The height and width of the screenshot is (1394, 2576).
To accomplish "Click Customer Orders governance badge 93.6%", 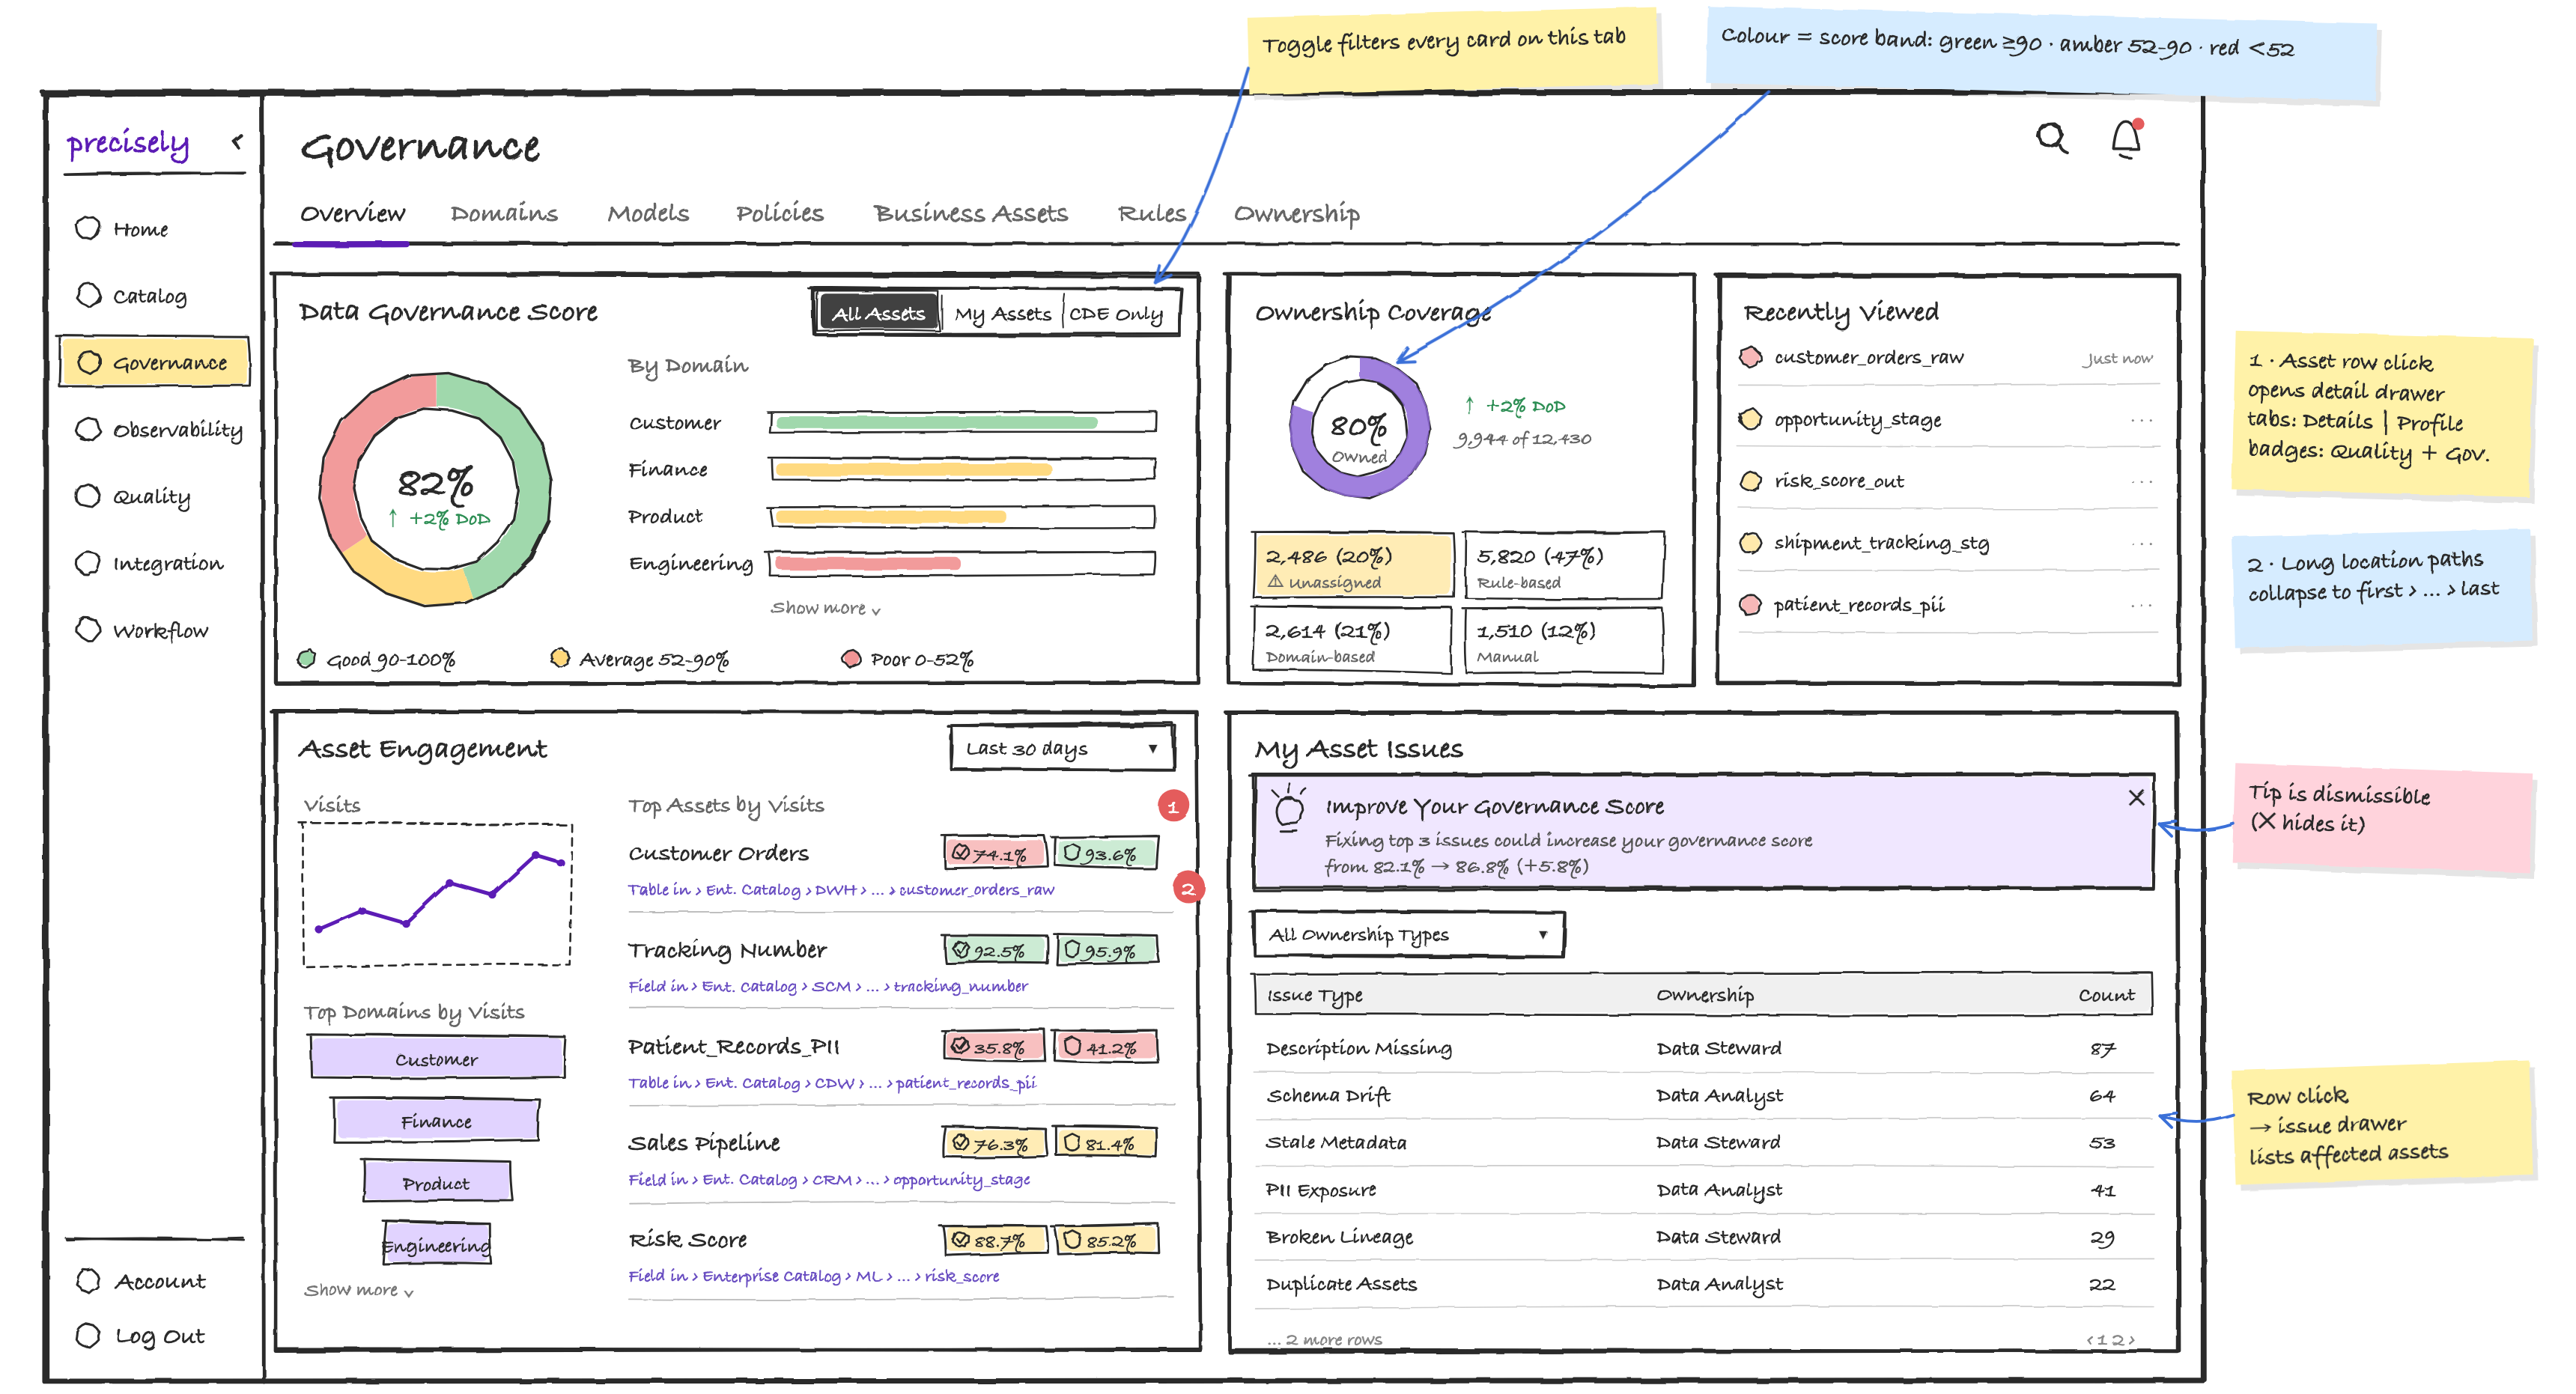I will tap(1105, 853).
